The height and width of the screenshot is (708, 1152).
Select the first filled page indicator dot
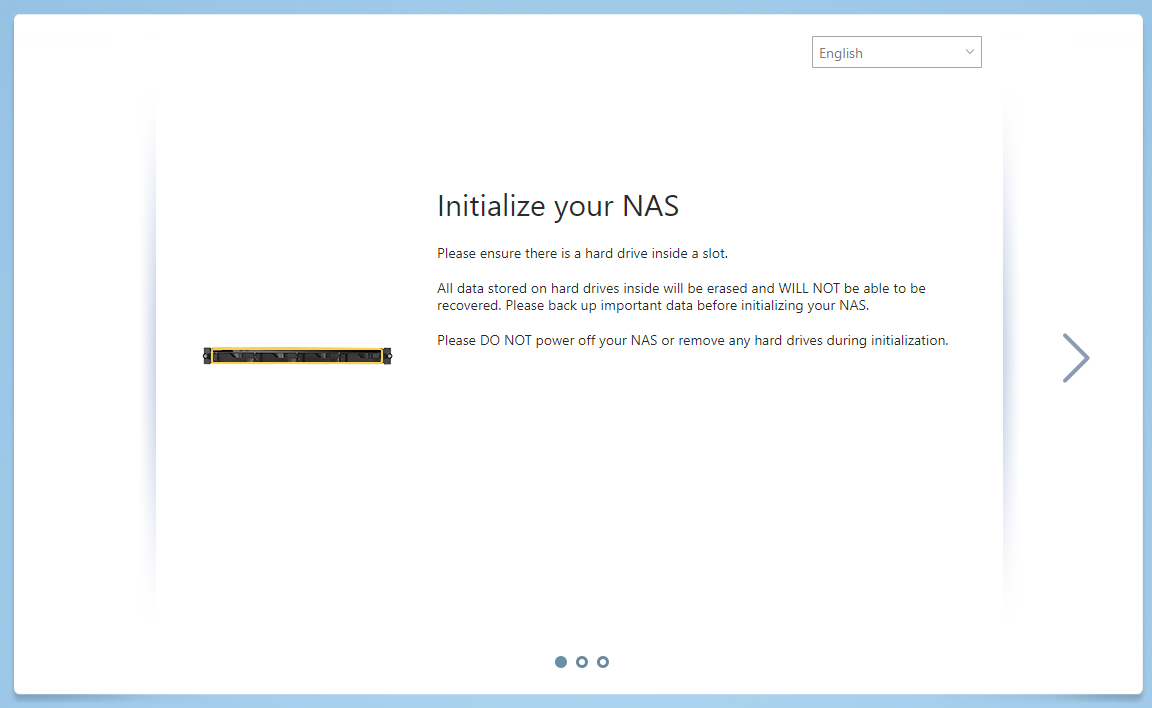click(561, 662)
